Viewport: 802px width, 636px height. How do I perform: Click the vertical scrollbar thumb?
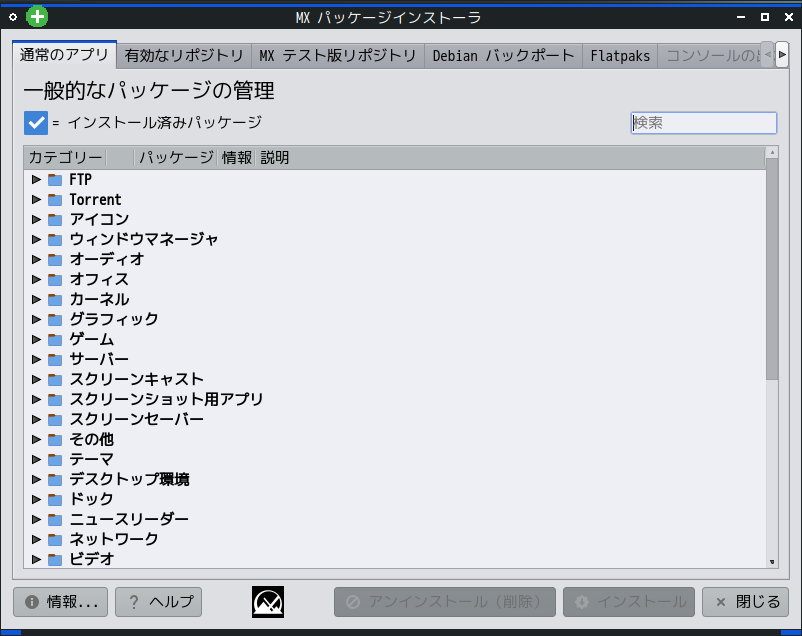click(x=772, y=269)
